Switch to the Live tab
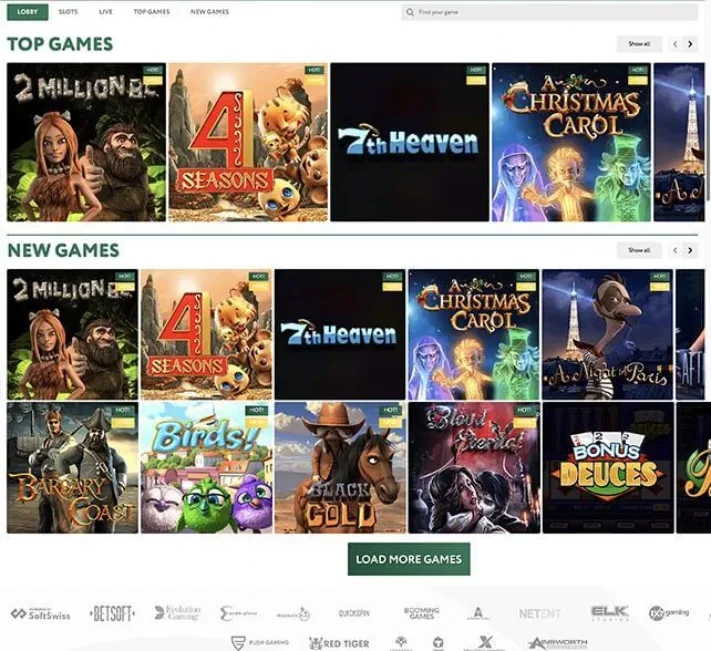The height and width of the screenshot is (651, 711). [x=105, y=12]
